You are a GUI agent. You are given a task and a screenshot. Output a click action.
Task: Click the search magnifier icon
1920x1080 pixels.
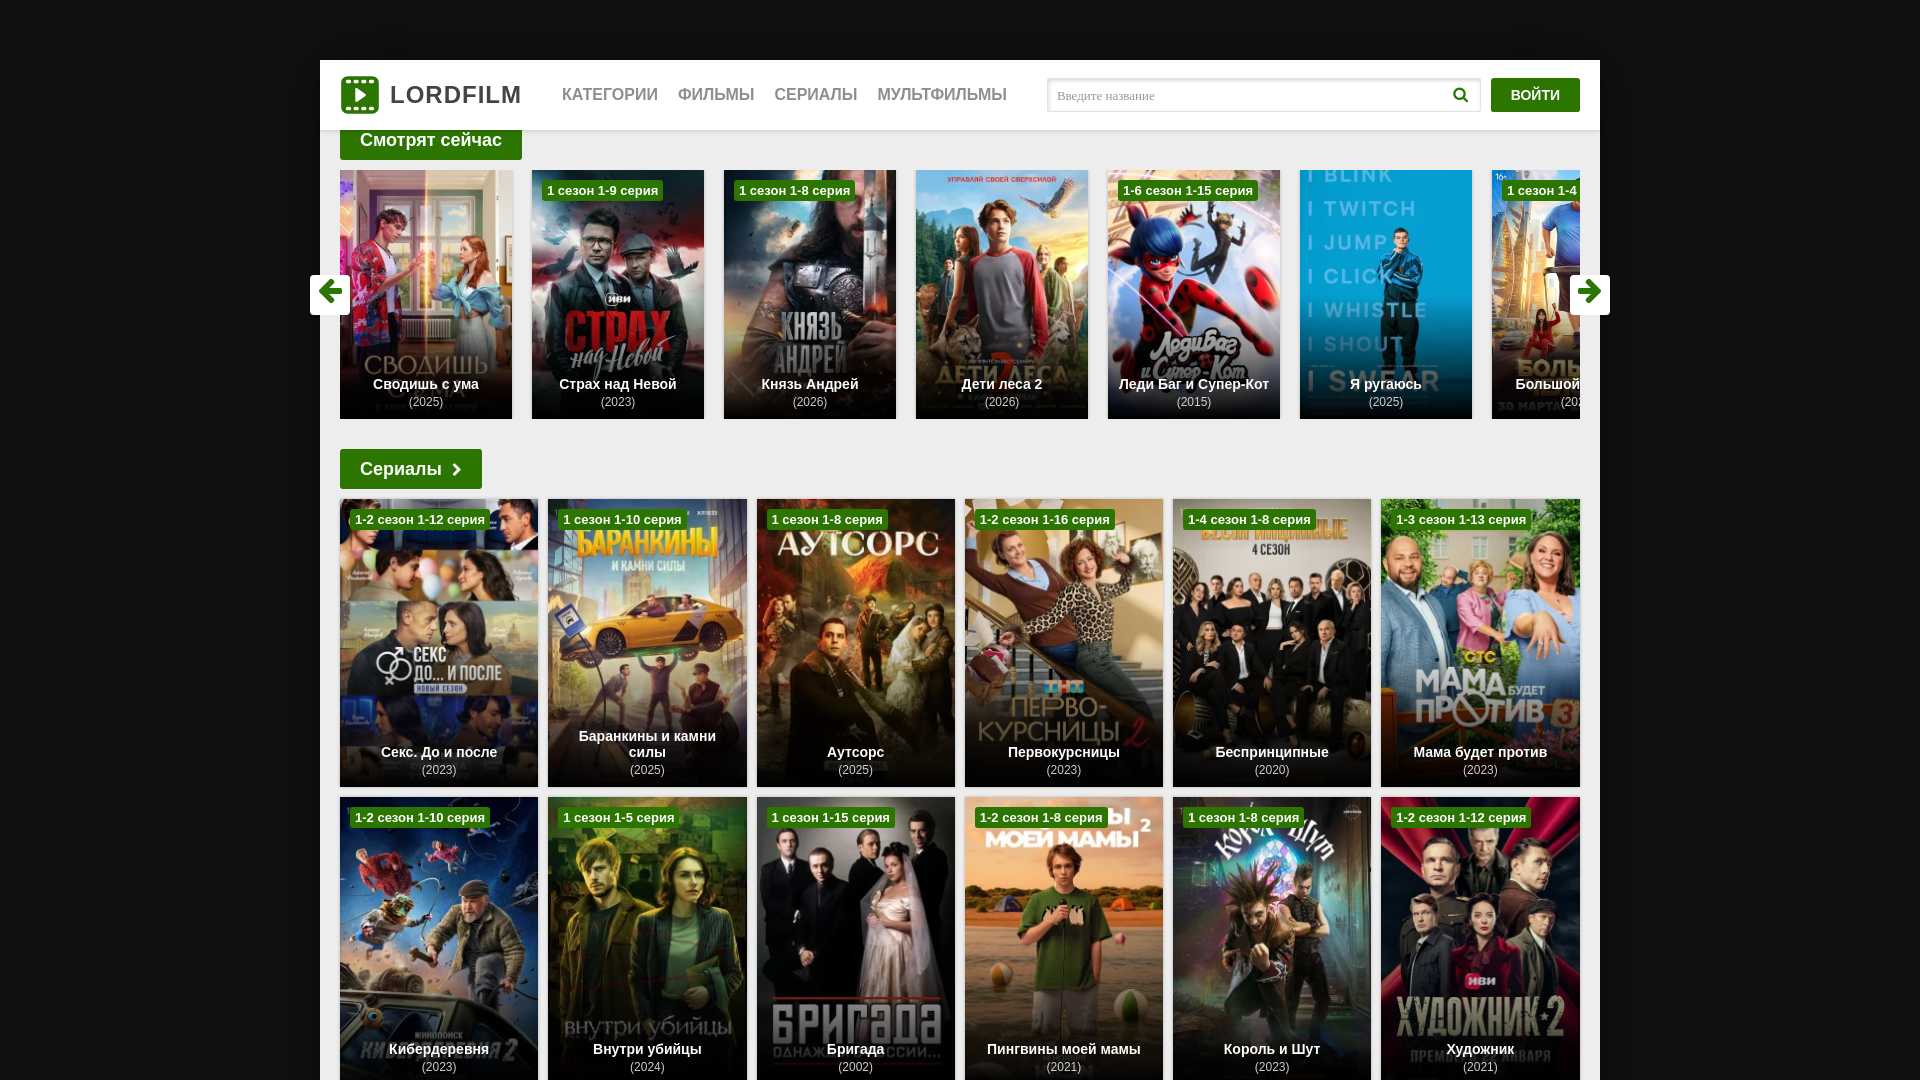pyautogui.click(x=1460, y=95)
